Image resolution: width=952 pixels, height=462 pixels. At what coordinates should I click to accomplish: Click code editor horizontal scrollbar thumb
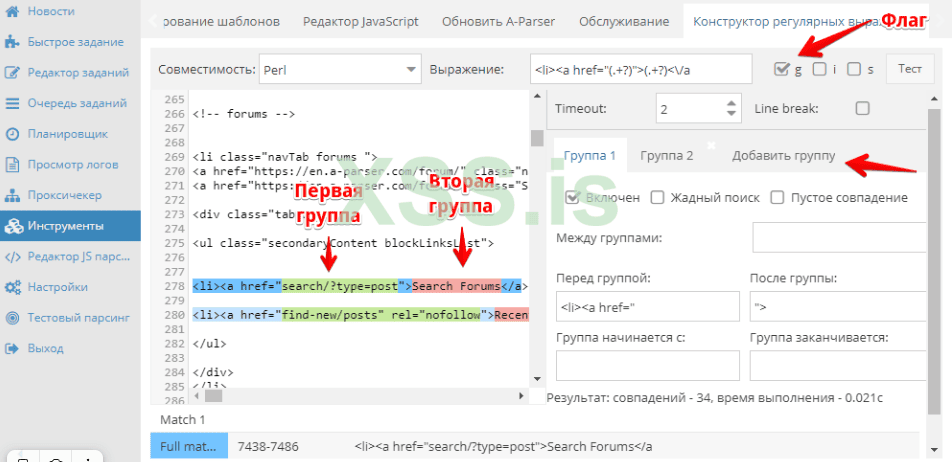click(x=214, y=396)
